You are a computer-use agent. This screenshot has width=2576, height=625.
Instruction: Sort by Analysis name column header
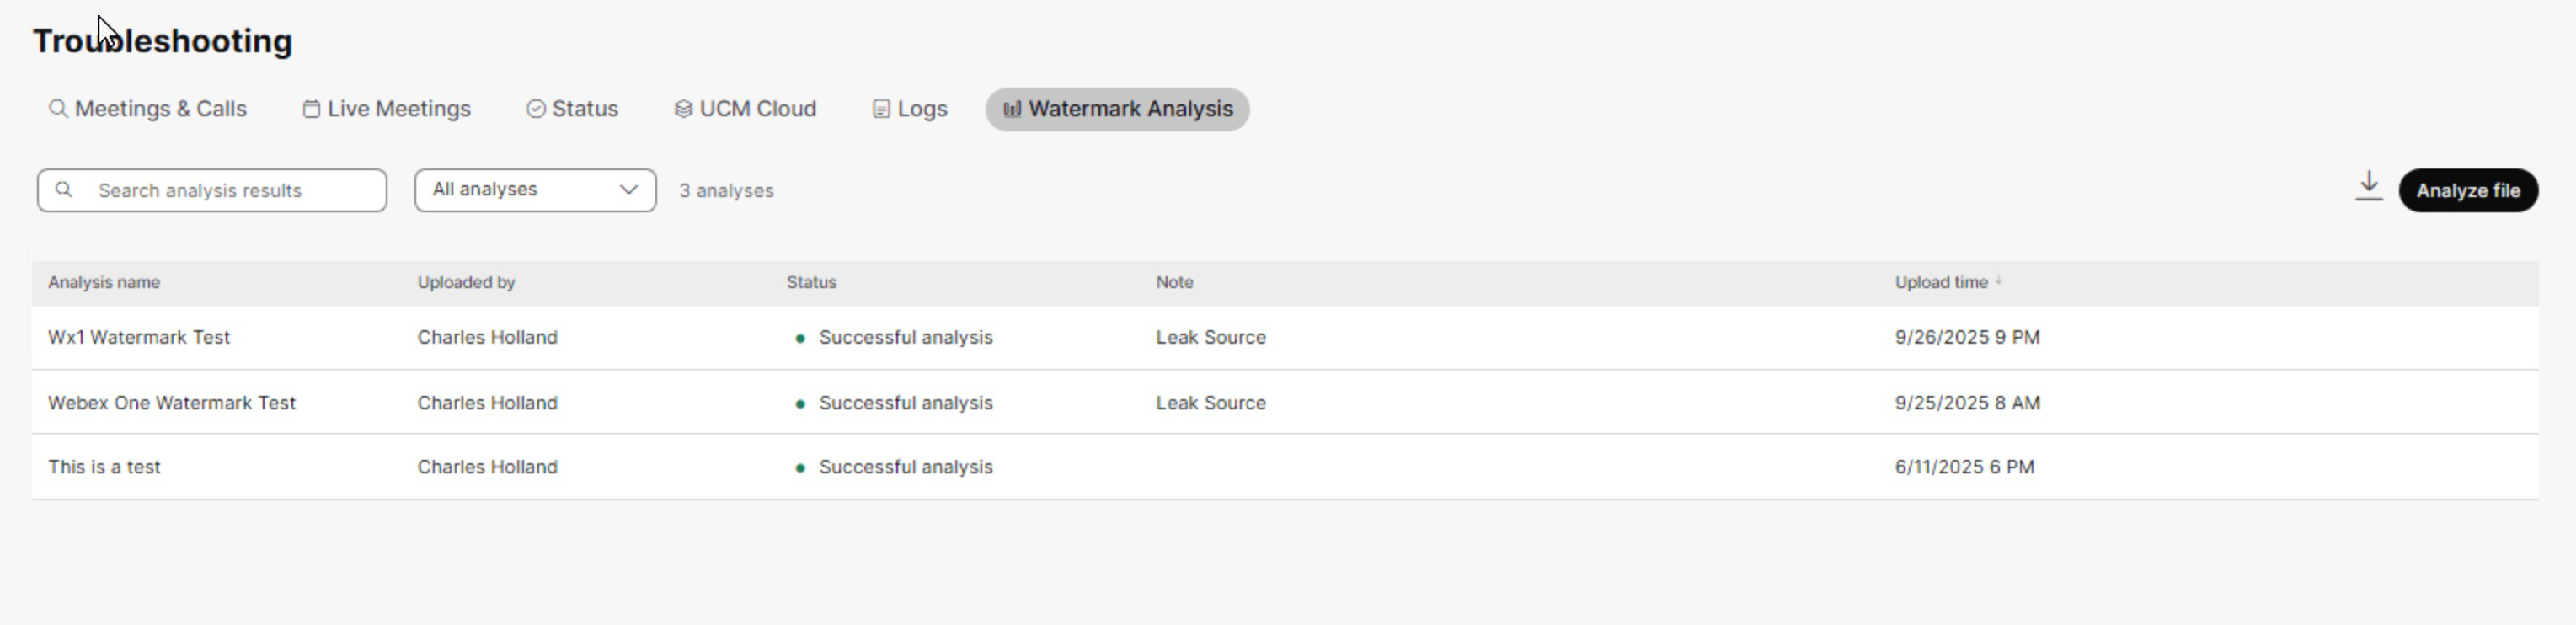(x=104, y=283)
